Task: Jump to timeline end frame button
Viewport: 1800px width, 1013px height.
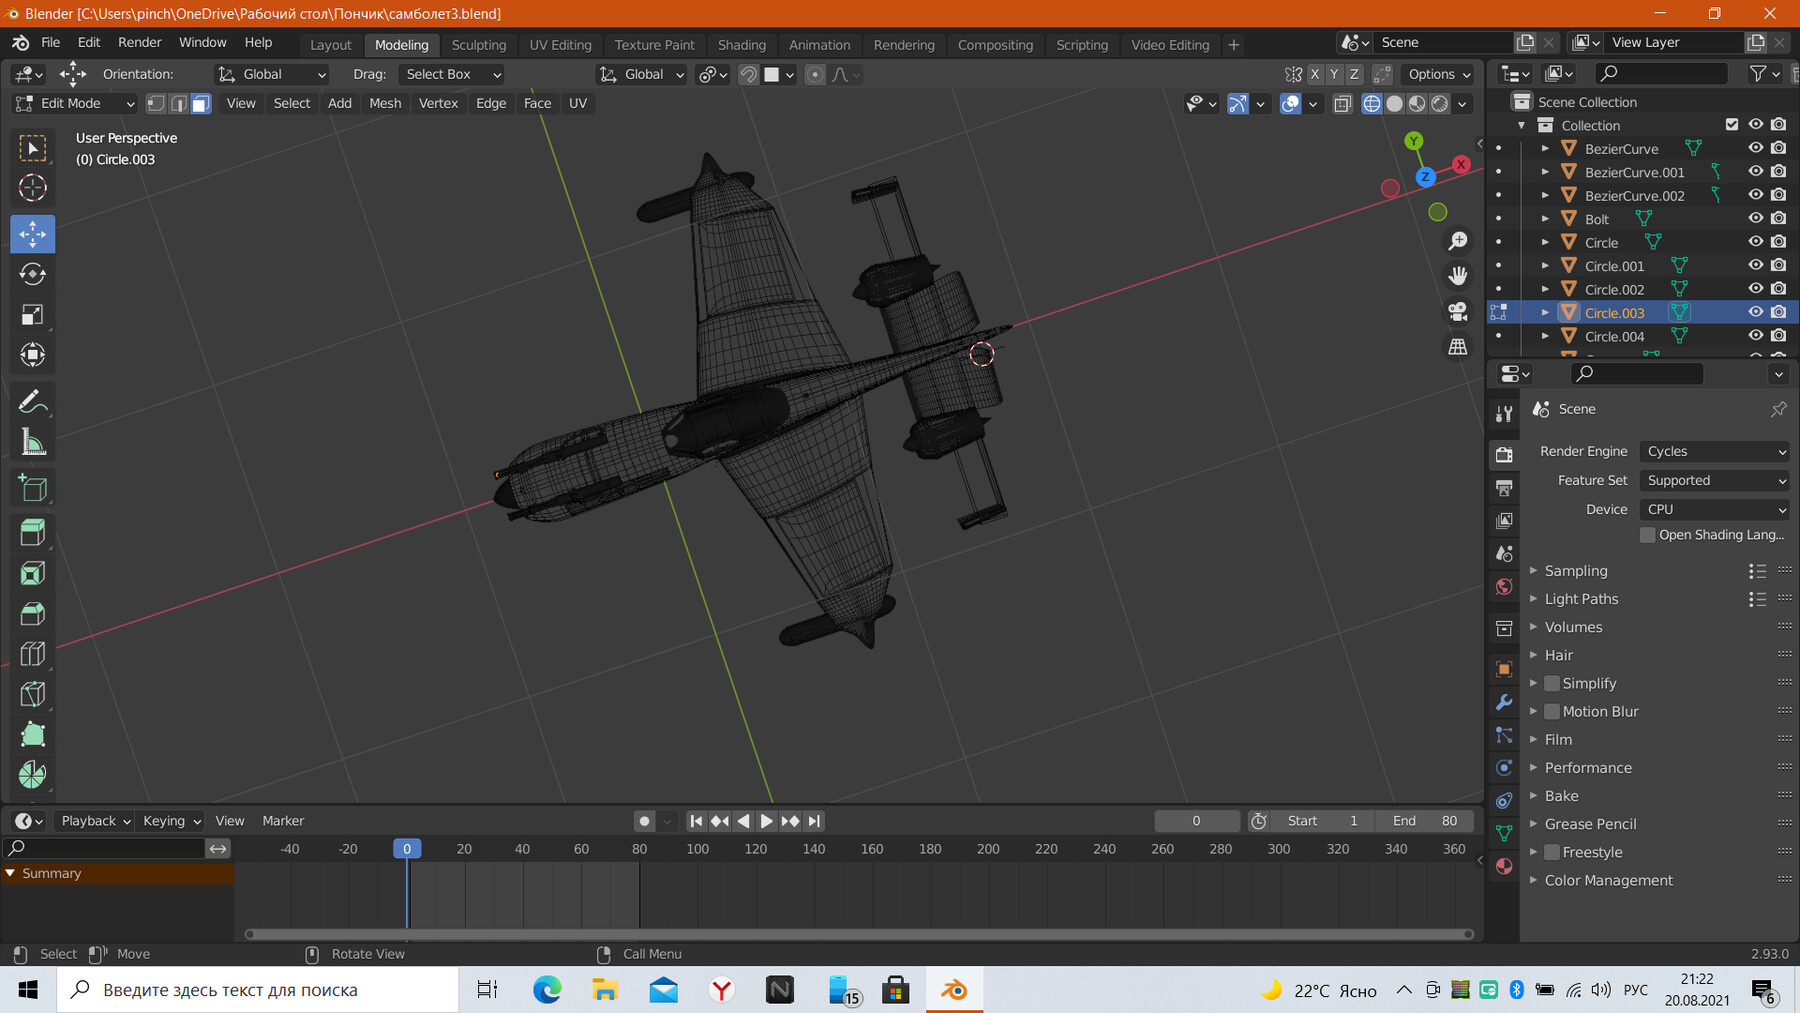Action: click(x=814, y=821)
